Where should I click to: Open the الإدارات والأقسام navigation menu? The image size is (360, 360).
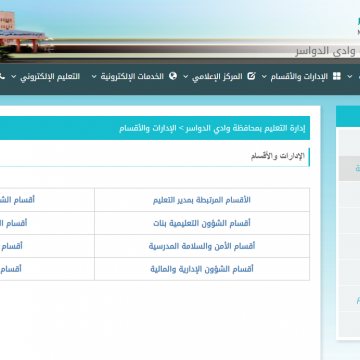click(299, 76)
